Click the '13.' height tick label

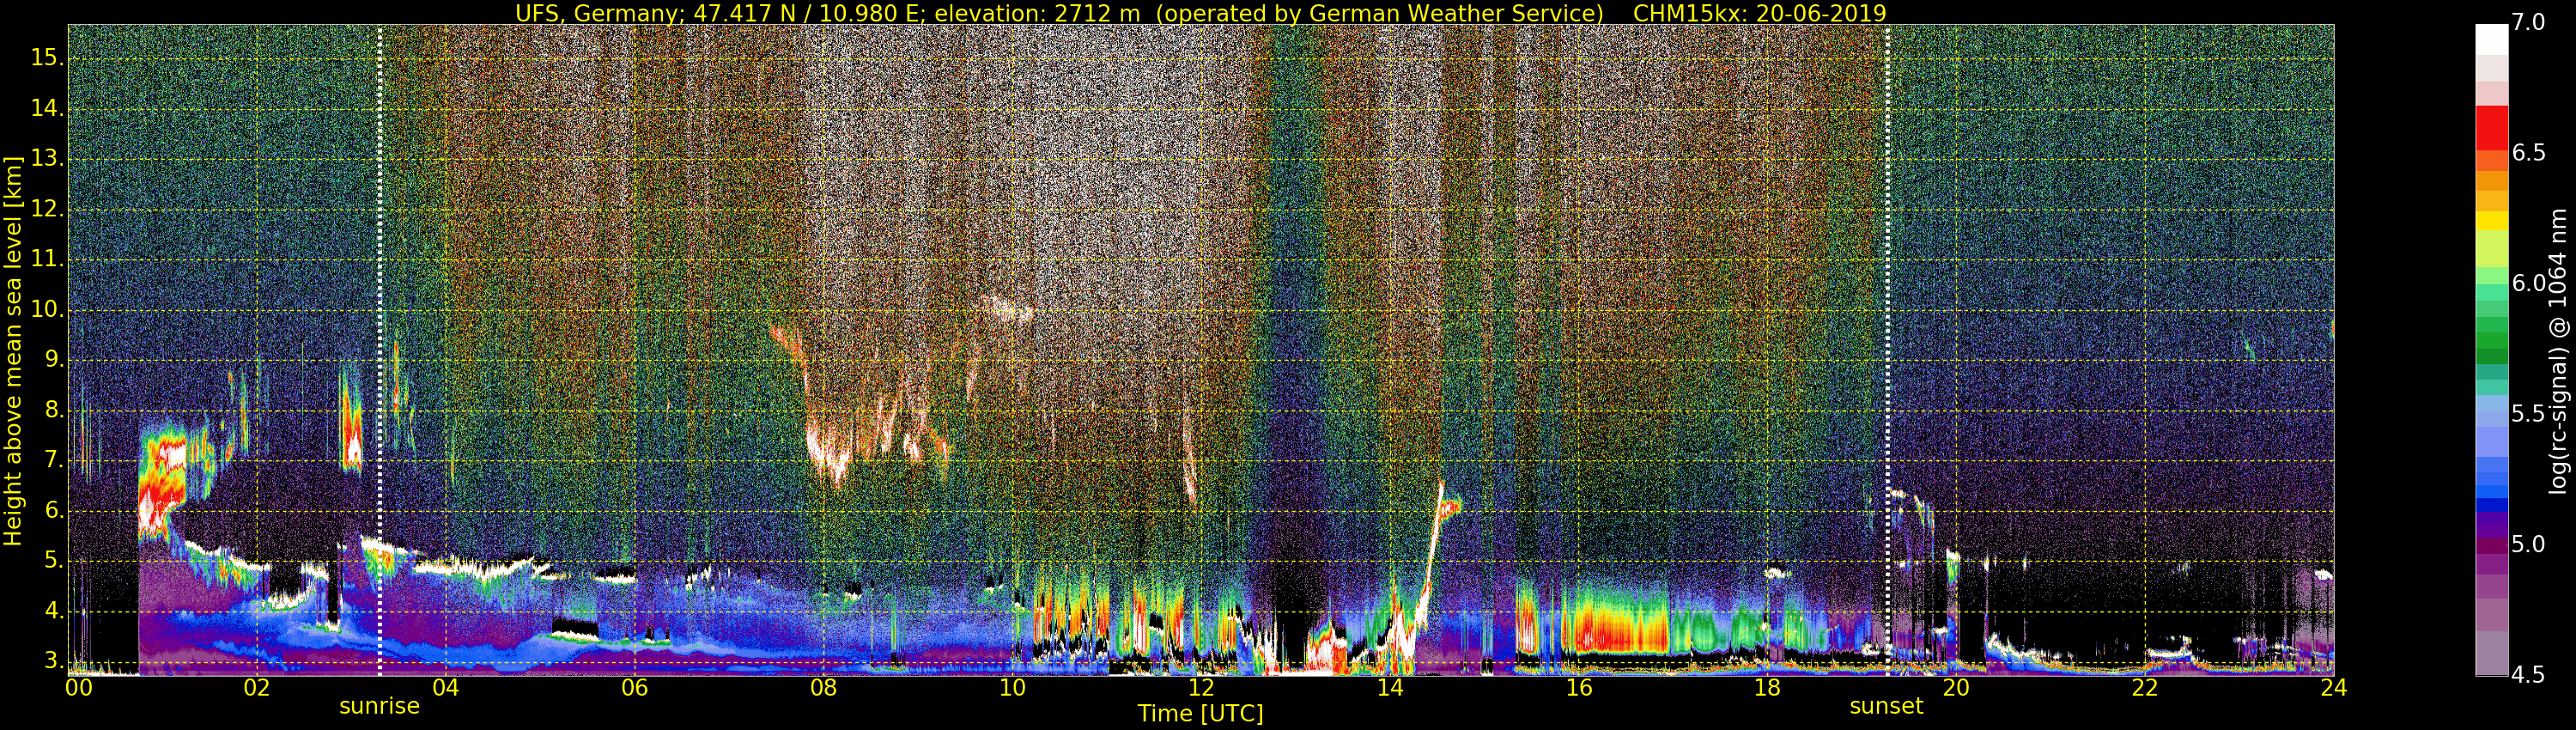pyautogui.click(x=47, y=159)
